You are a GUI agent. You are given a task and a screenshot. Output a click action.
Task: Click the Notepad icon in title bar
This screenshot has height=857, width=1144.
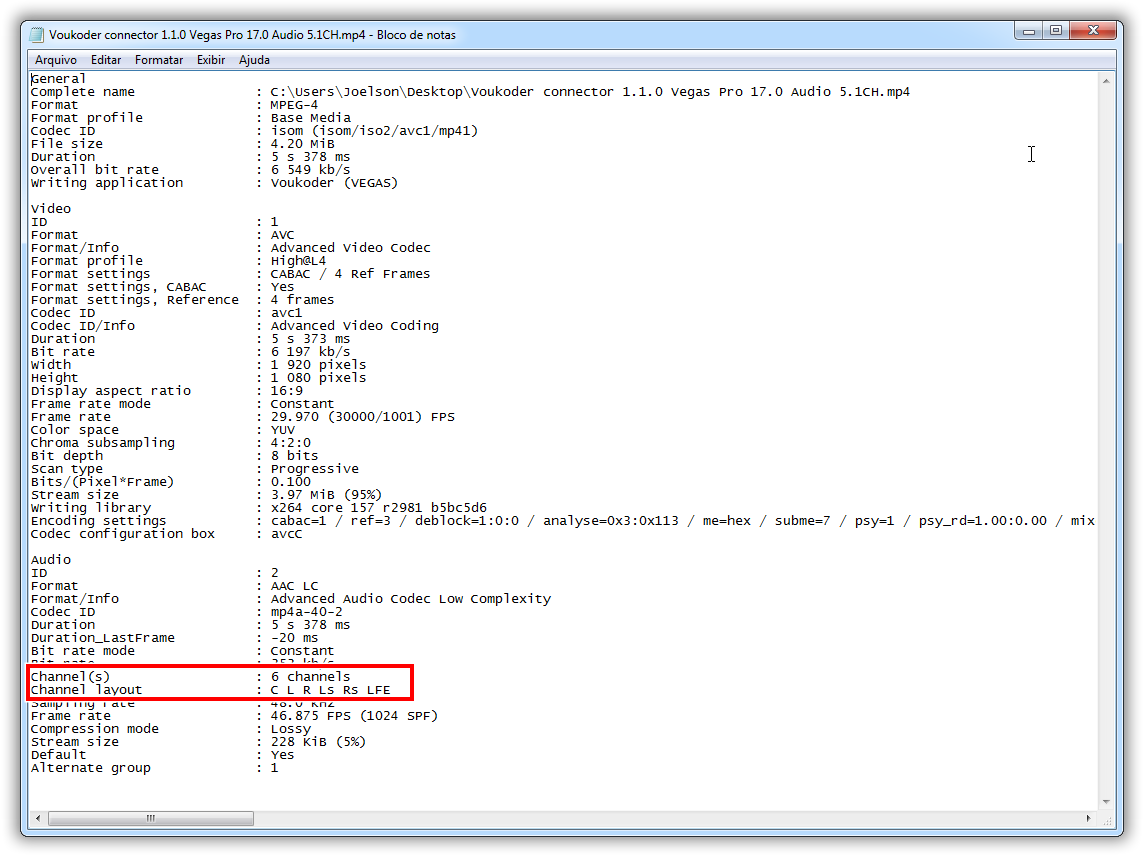point(38,35)
